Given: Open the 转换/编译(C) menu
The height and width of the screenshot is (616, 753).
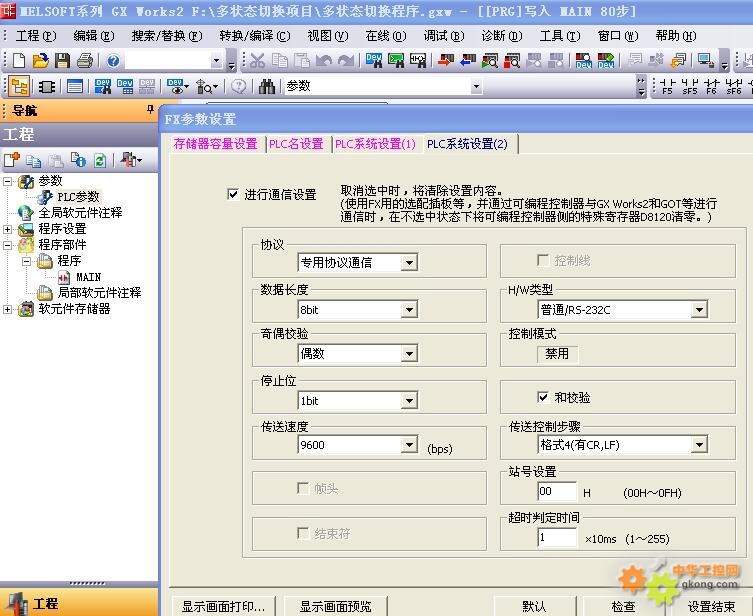Looking at the screenshot, I should point(255,36).
